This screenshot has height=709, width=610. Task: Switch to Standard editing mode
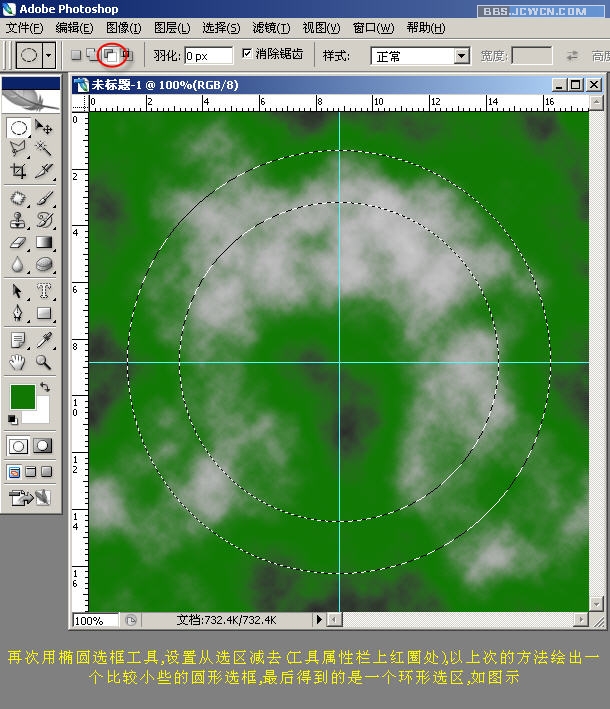[18, 446]
